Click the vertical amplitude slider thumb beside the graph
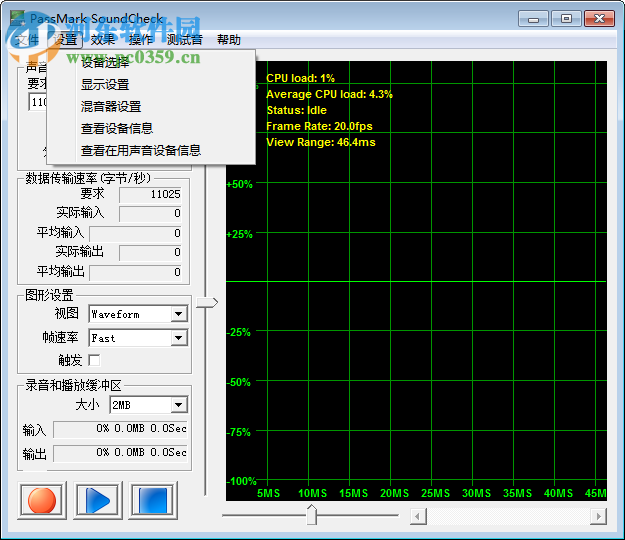This screenshot has width=625, height=540. coord(207,302)
